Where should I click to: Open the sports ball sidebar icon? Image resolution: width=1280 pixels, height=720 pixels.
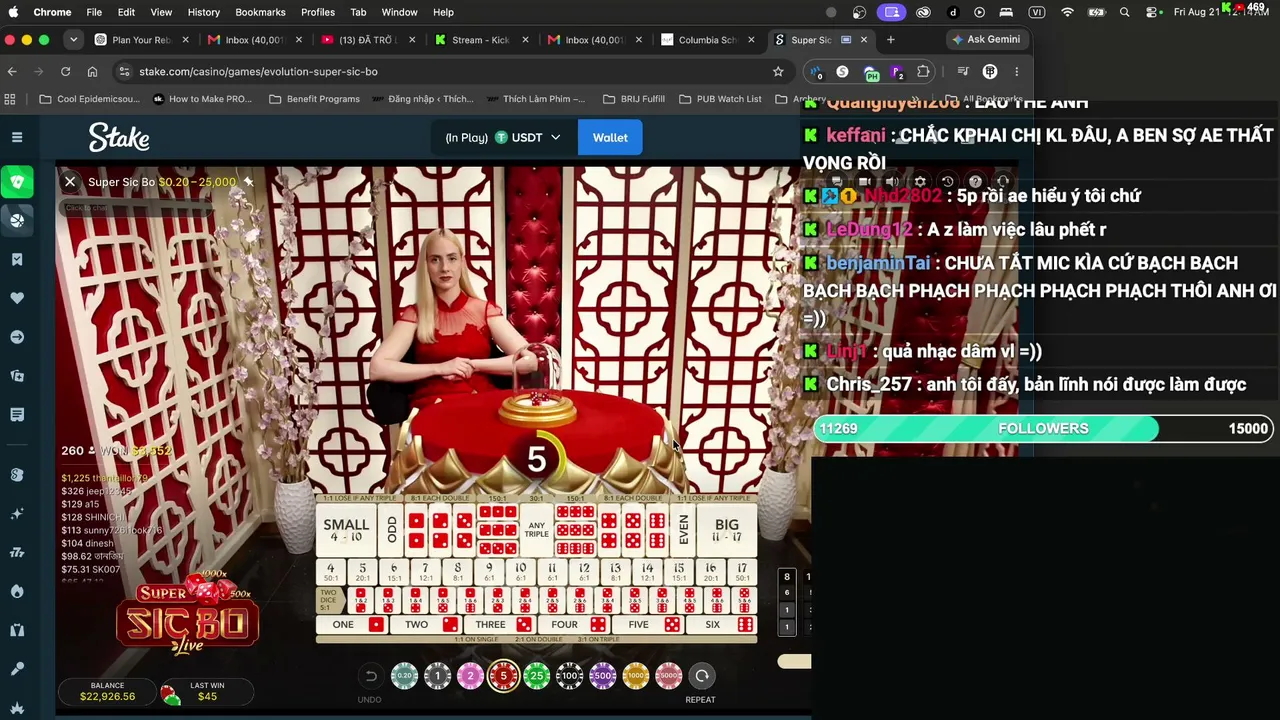17,220
